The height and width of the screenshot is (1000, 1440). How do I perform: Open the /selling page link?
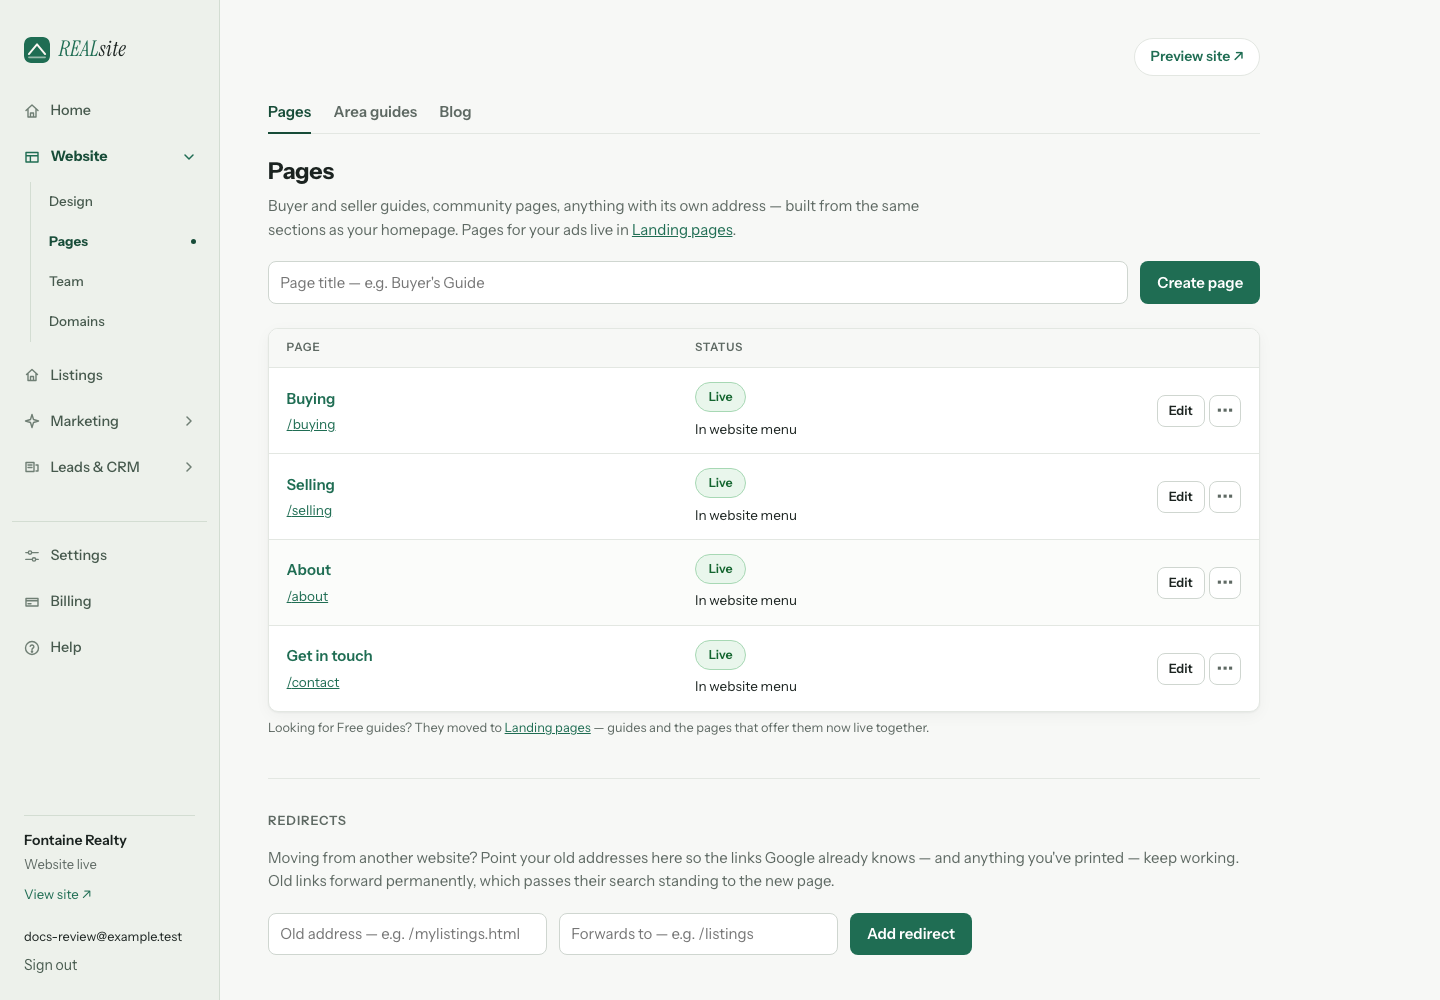[x=309, y=511]
